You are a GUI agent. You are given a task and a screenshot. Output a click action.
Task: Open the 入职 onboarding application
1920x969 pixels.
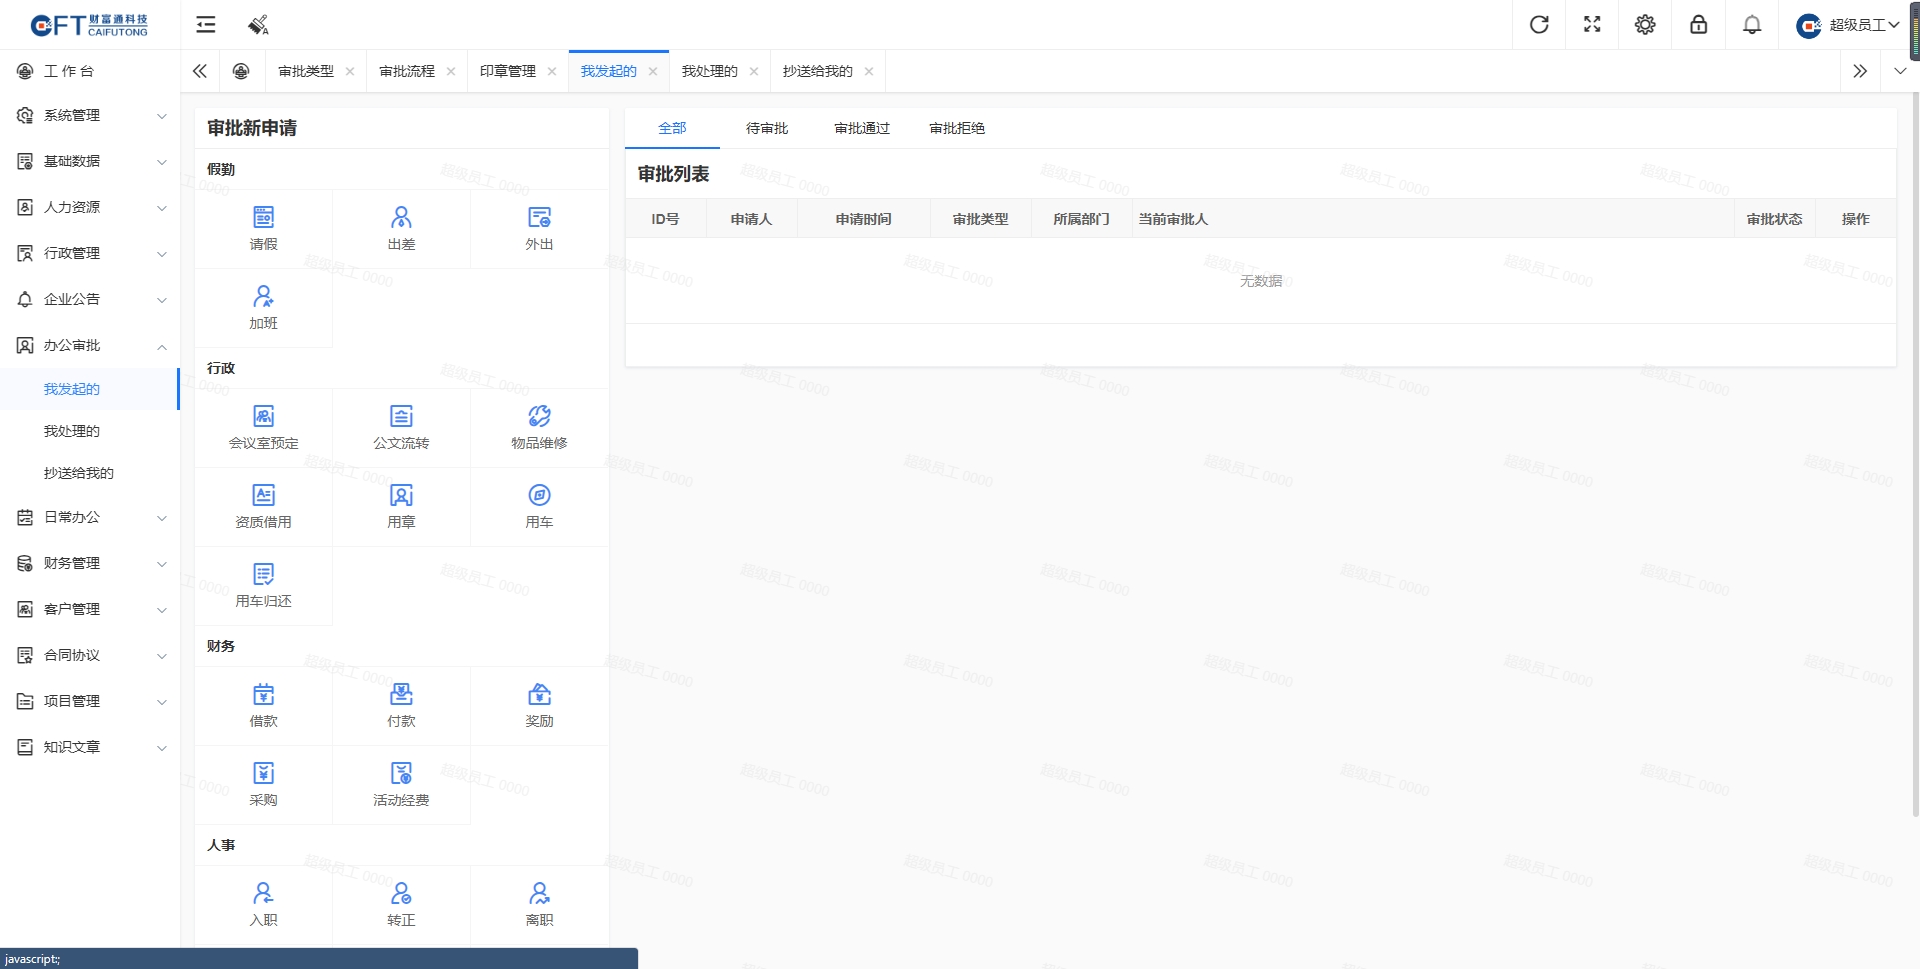point(263,904)
